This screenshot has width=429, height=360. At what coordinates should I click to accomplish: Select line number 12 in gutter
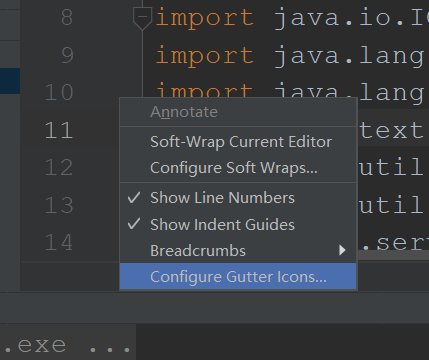pos(59,168)
